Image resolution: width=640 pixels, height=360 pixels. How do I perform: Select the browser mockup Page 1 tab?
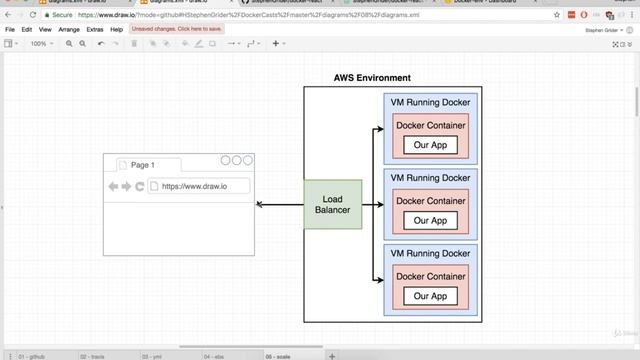tap(149, 165)
